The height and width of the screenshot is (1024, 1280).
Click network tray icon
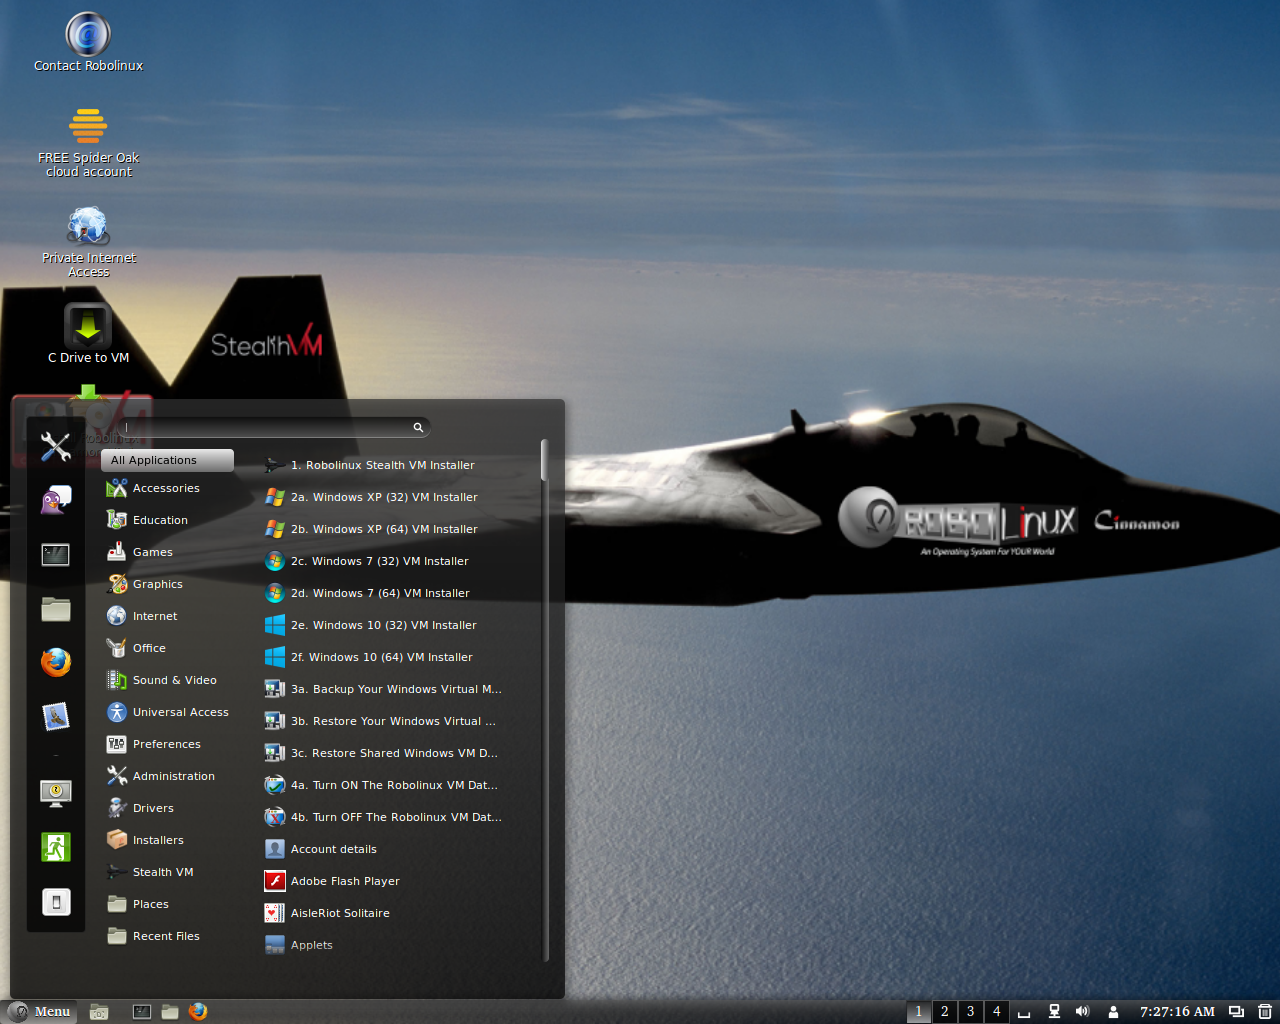tap(1054, 1011)
